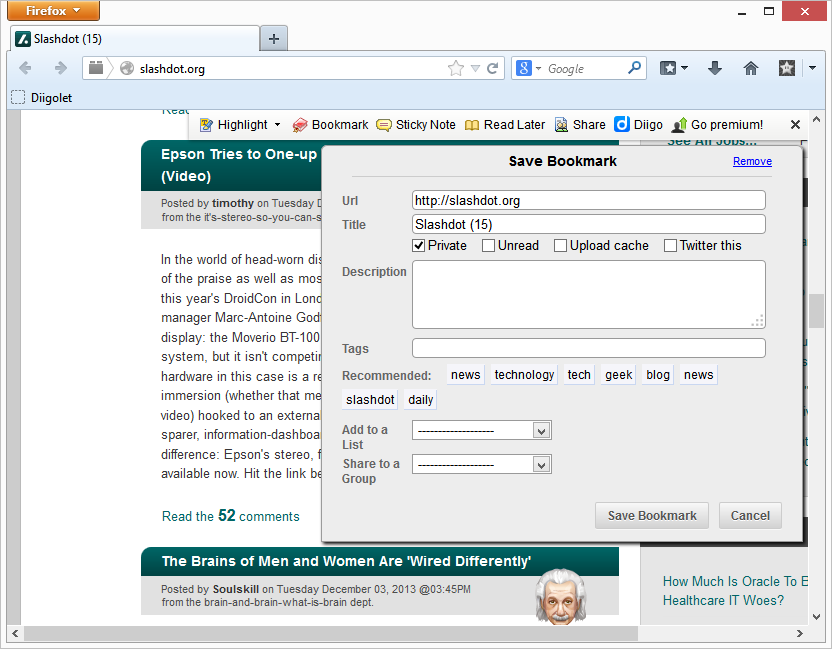Click the browser Back arrow
The image size is (832, 649).
(25, 68)
